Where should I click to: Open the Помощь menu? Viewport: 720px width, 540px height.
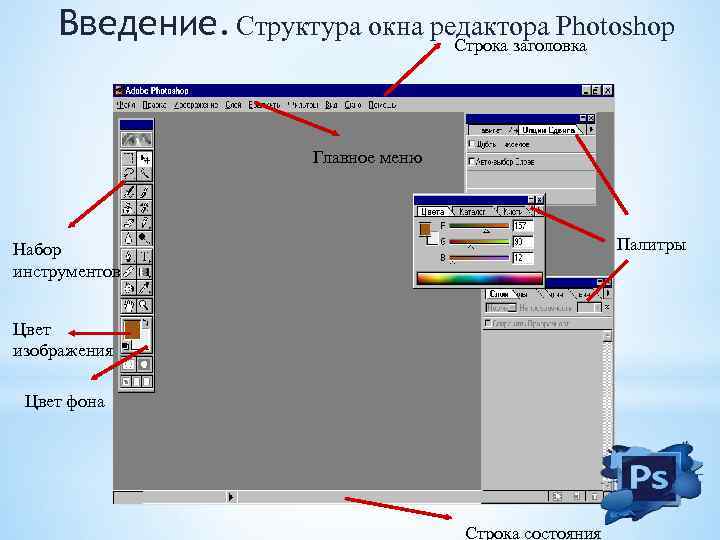click(382, 105)
